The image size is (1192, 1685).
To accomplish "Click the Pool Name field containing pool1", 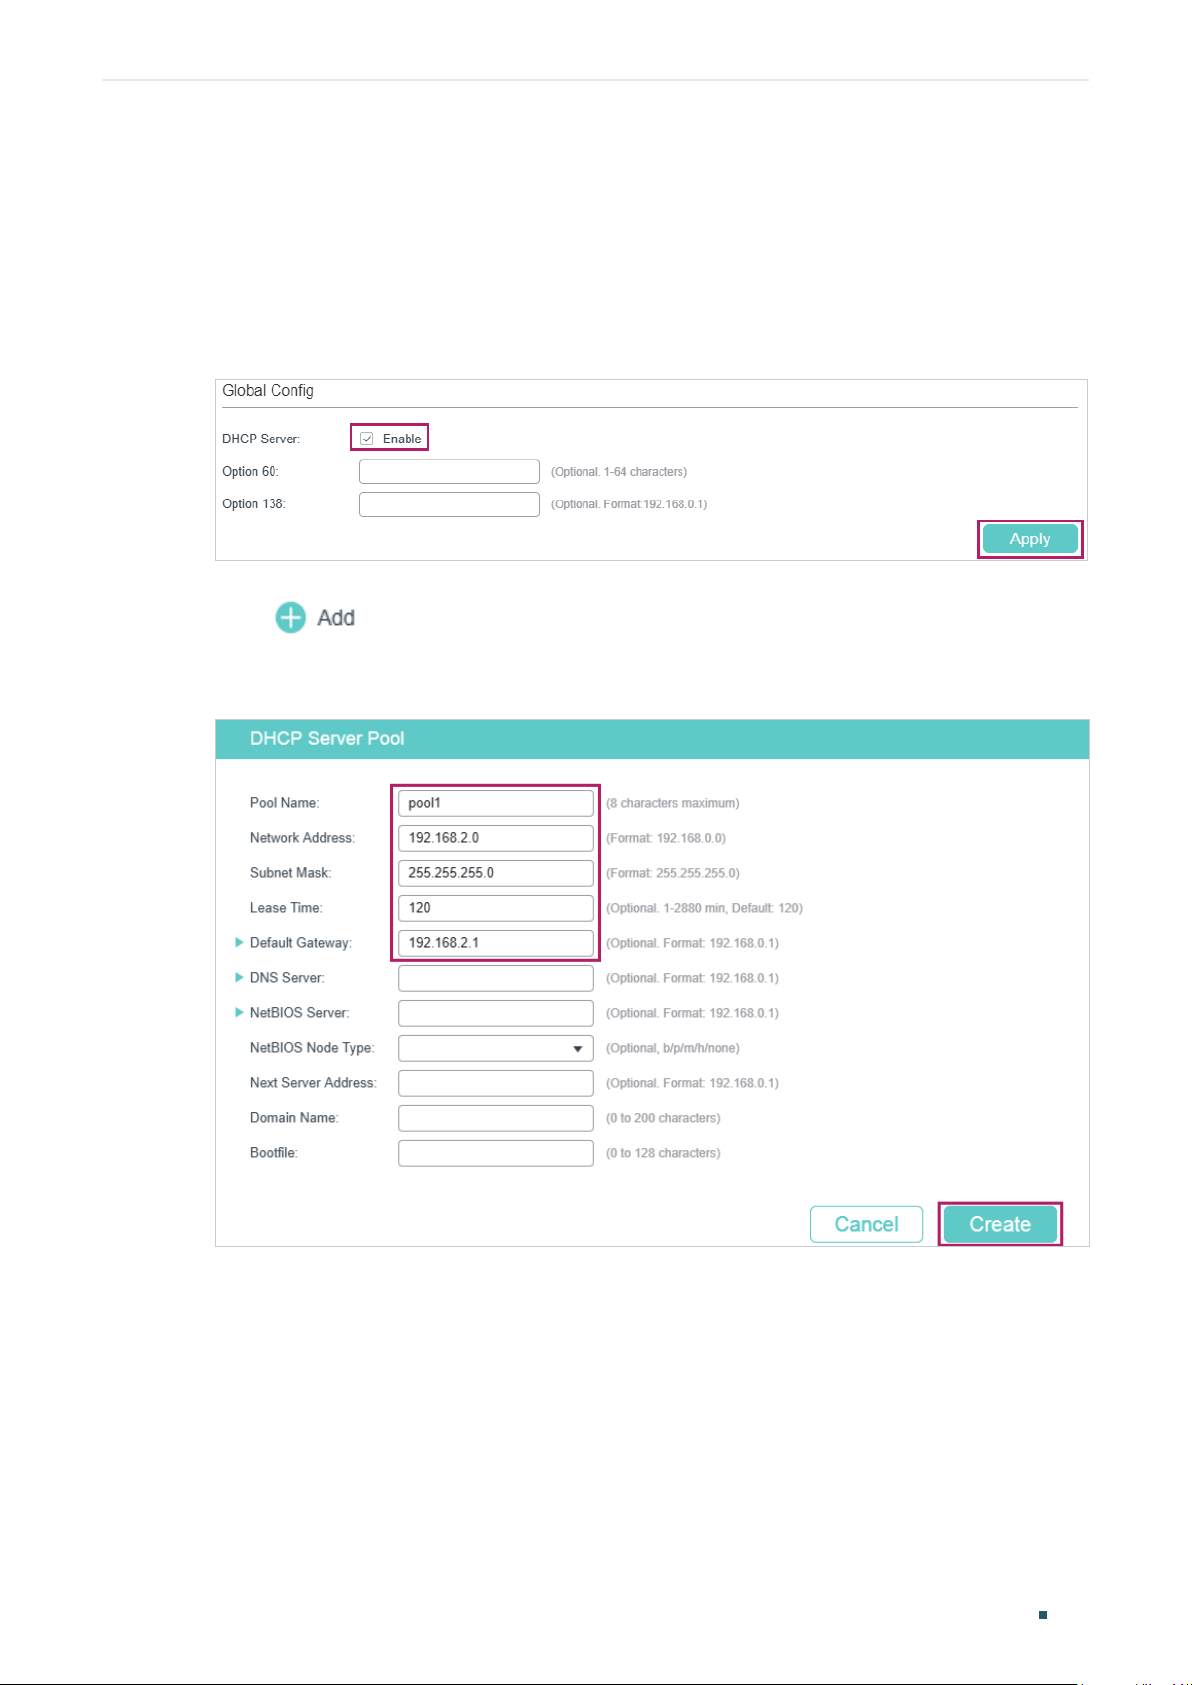I will [x=496, y=803].
